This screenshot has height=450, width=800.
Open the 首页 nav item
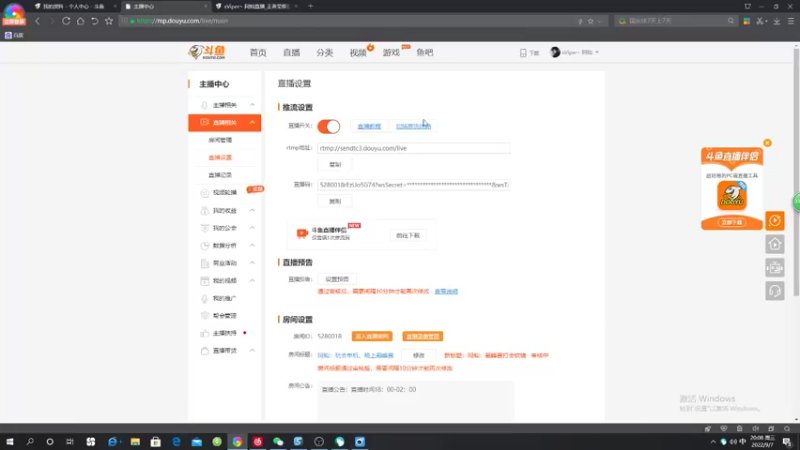pyautogui.click(x=258, y=53)
